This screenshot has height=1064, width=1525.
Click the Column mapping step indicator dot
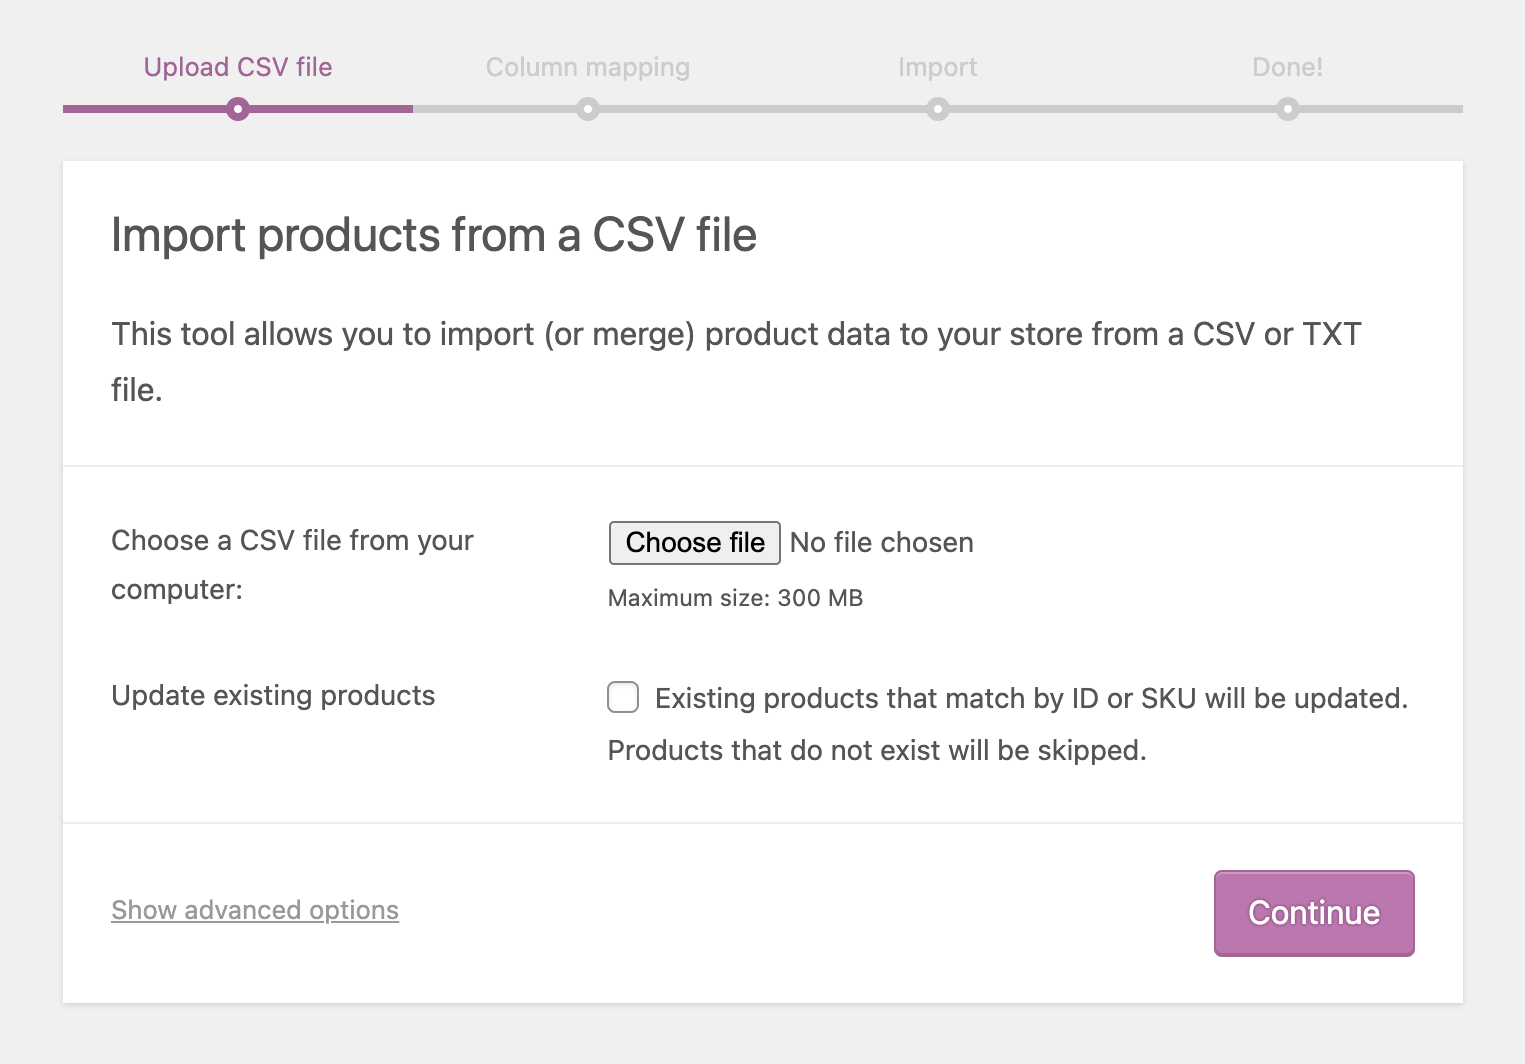pyautogui.click(x=588, y=109)
